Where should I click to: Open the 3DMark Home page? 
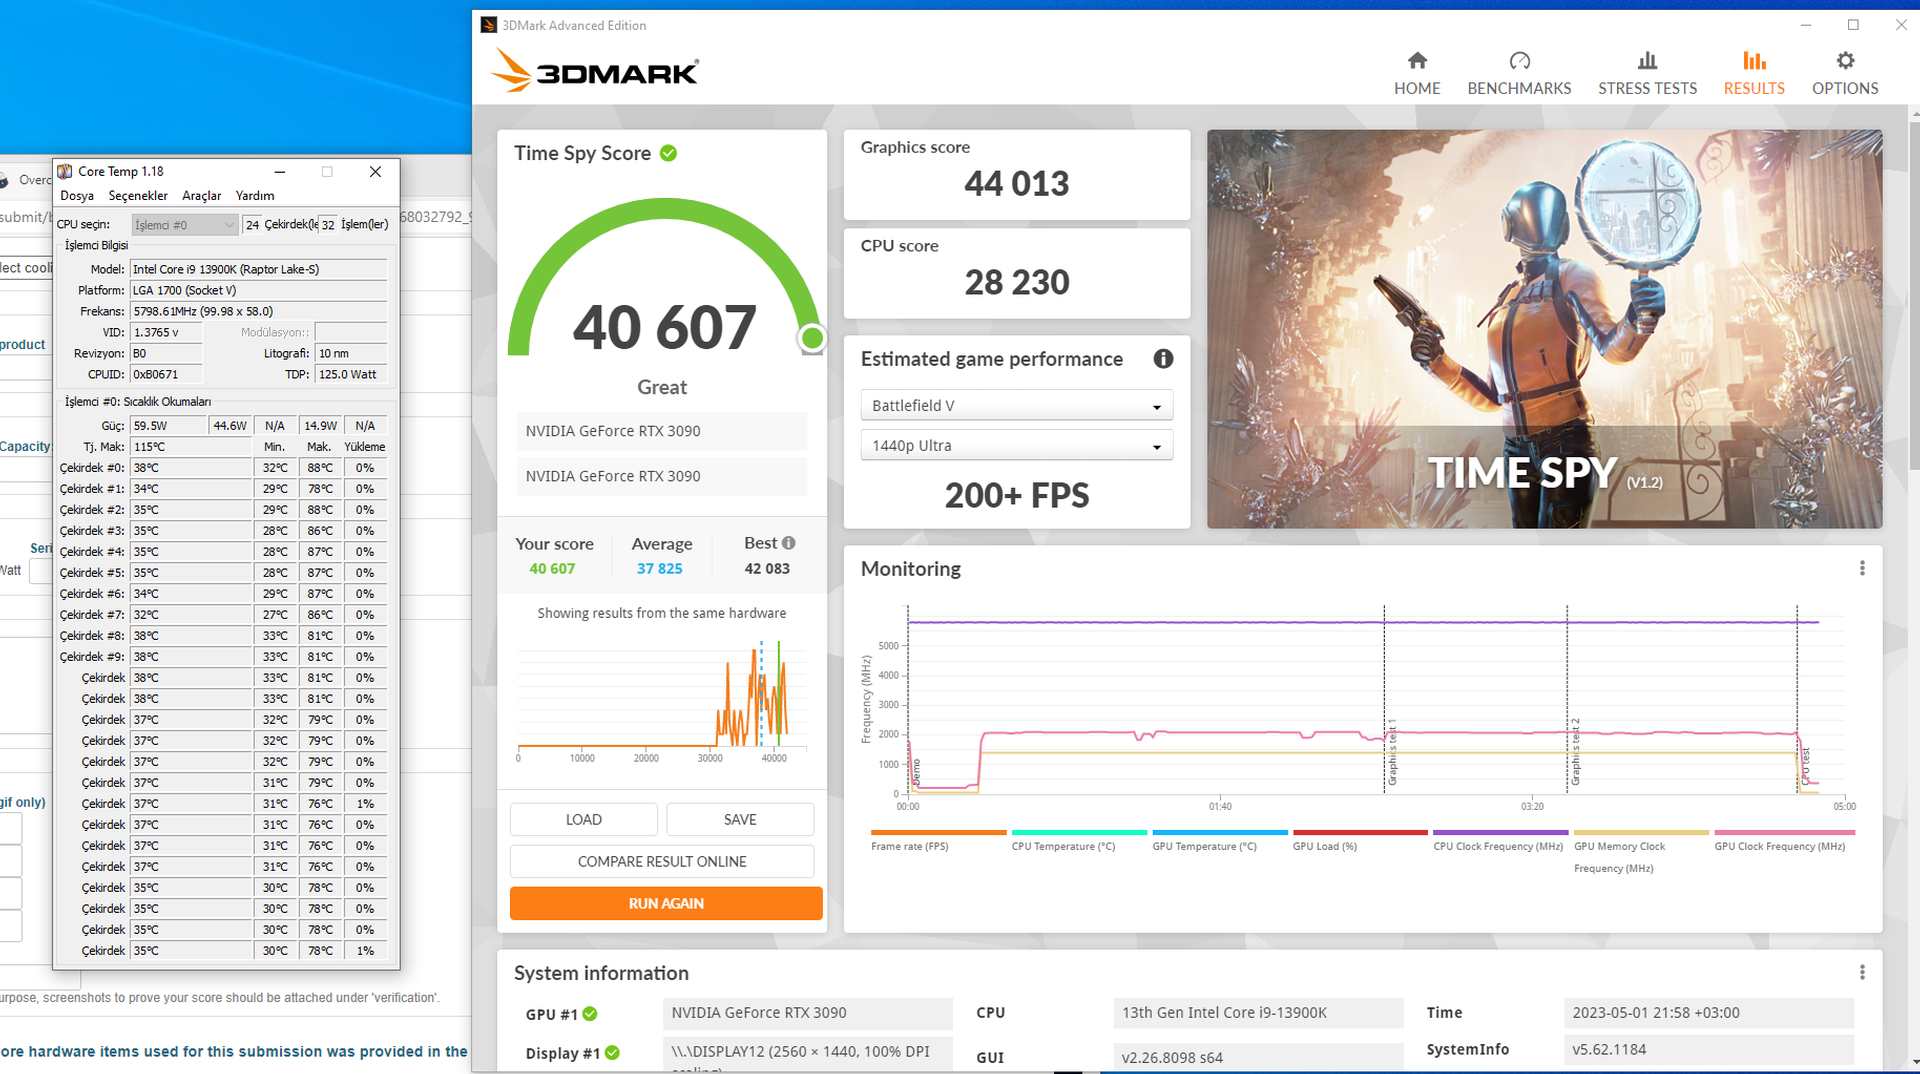point(1417,74)
